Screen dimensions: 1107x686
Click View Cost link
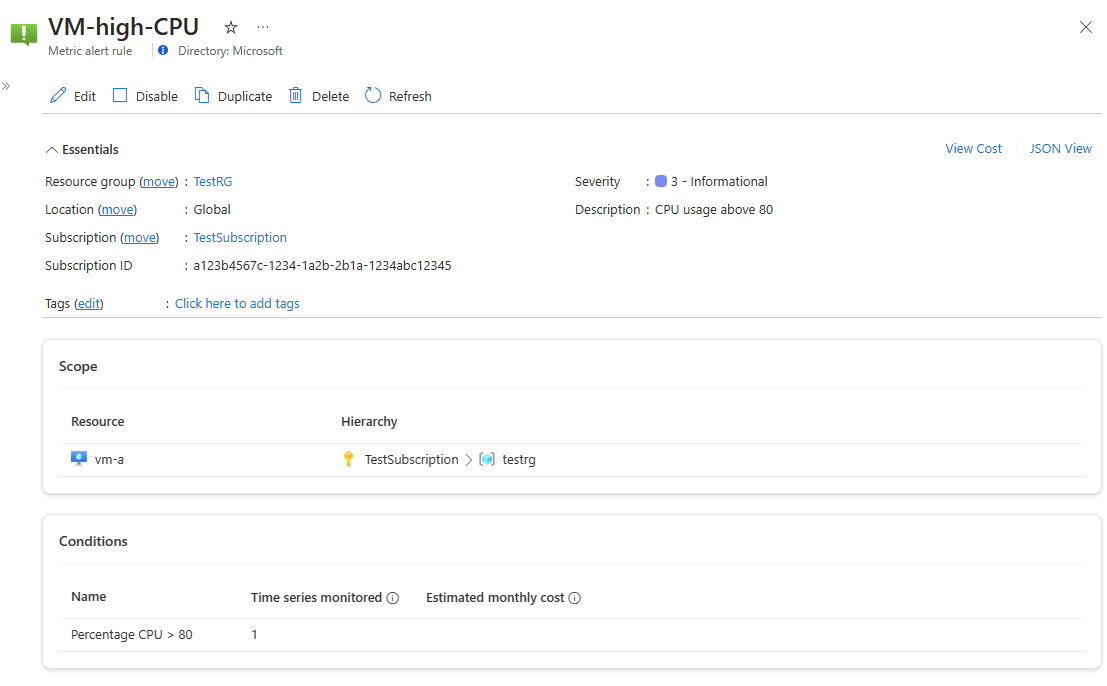click(x=973, y=149)
